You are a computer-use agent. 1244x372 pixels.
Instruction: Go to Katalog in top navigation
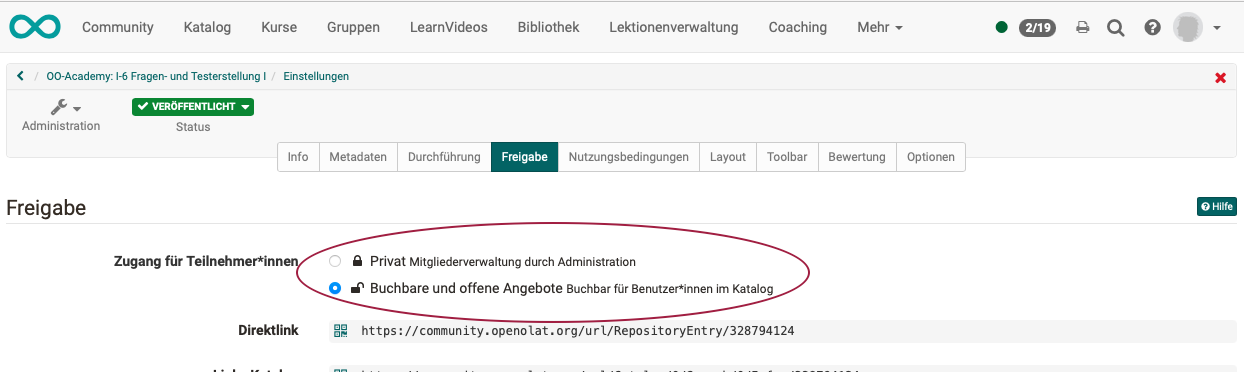(207, 27)
